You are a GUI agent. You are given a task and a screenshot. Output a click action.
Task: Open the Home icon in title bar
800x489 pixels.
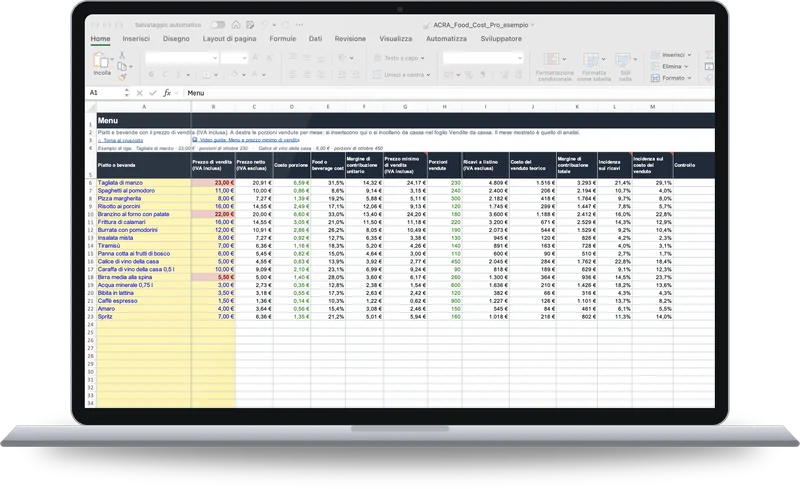pos(236,25)
